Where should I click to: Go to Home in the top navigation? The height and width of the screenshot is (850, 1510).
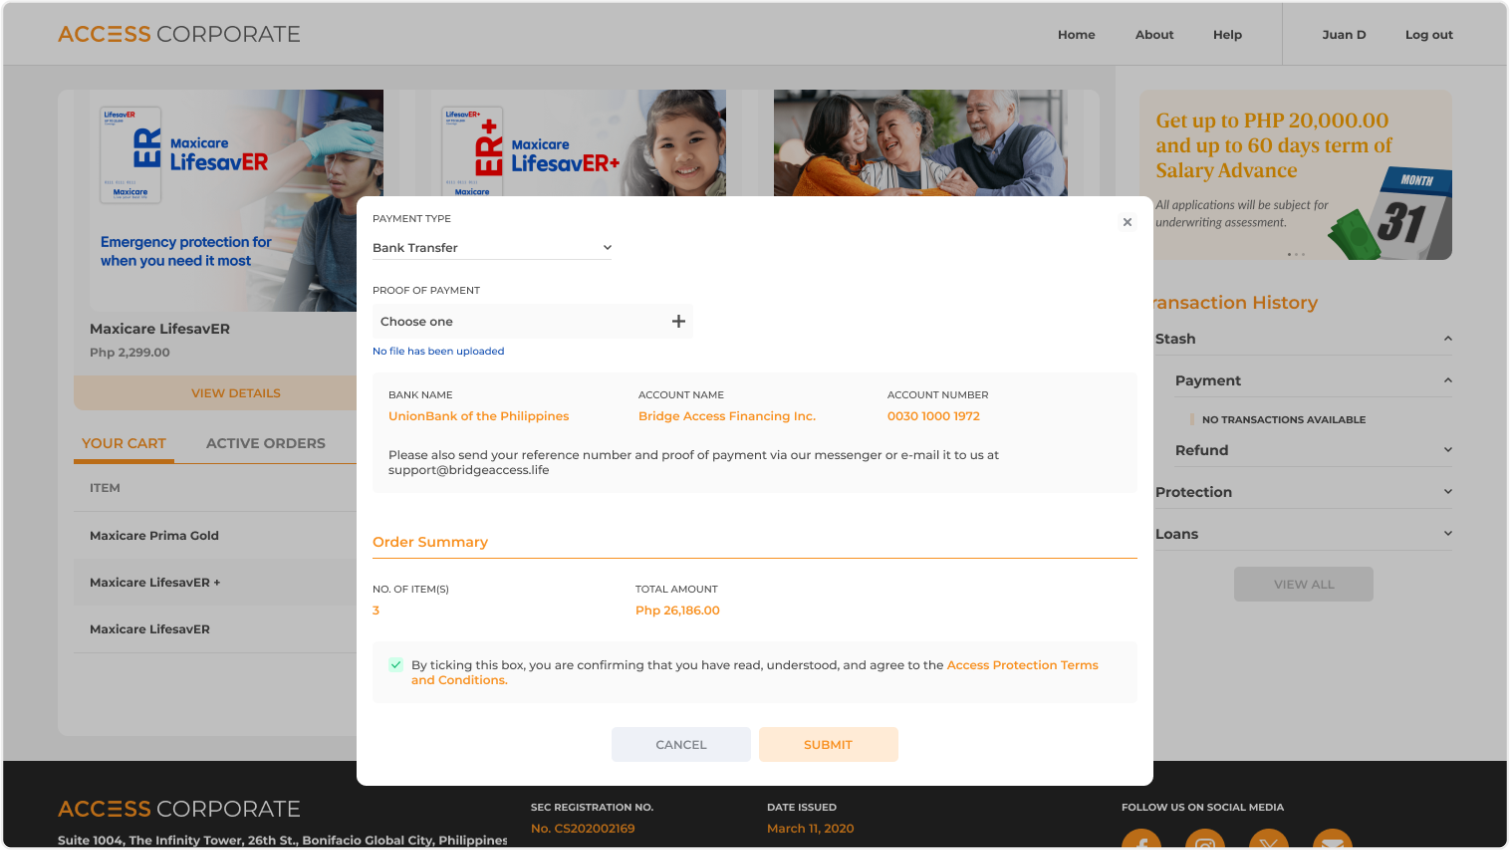[1076, 35]
